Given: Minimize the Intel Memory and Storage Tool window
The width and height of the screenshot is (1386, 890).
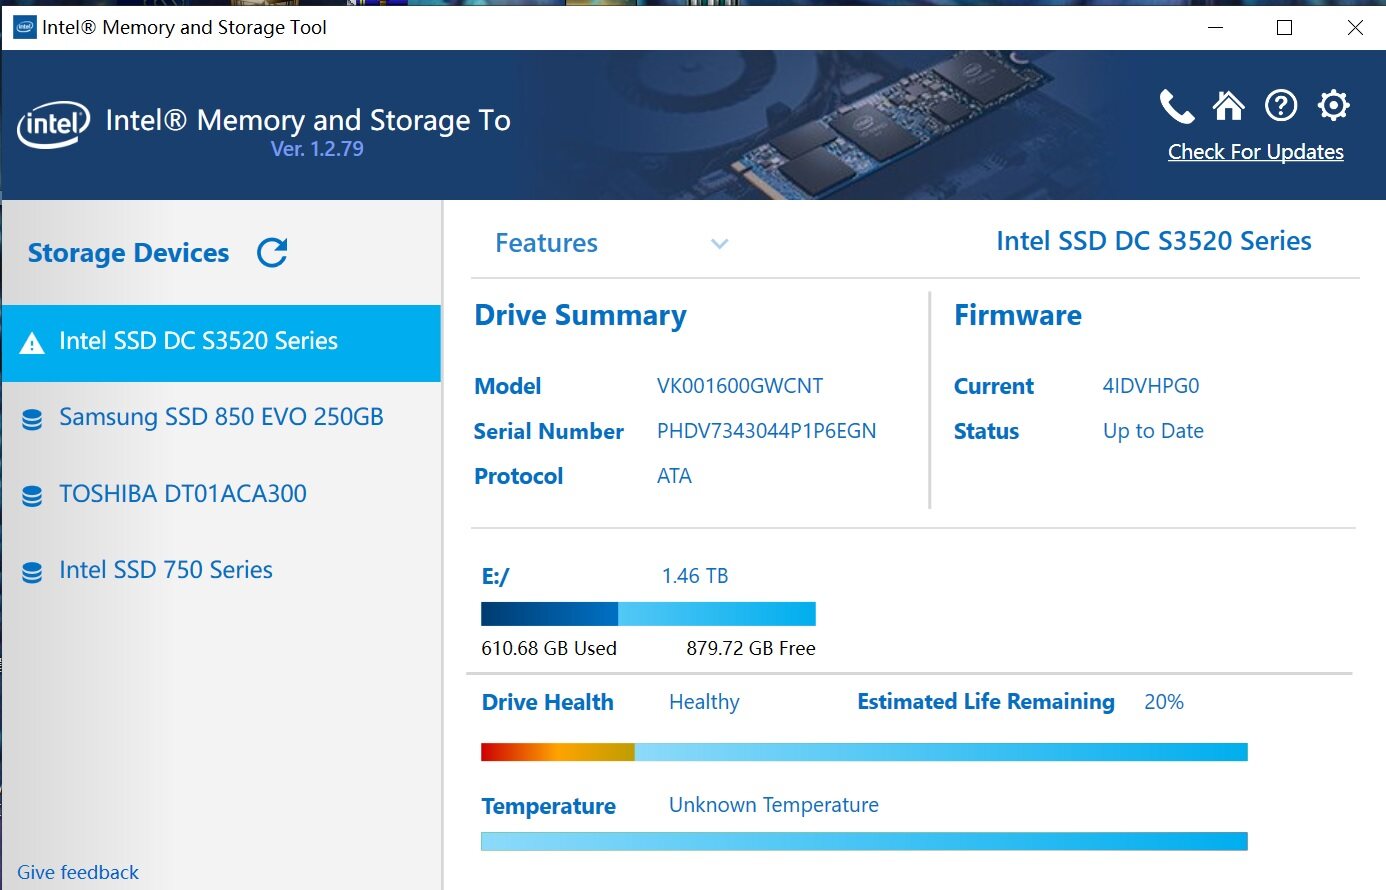Looking at the screenshot, I should [x=1216, y=27].
